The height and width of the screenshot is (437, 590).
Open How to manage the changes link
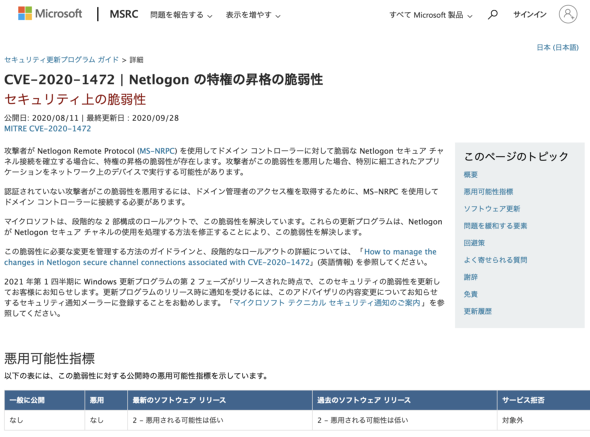pos(220,257)
